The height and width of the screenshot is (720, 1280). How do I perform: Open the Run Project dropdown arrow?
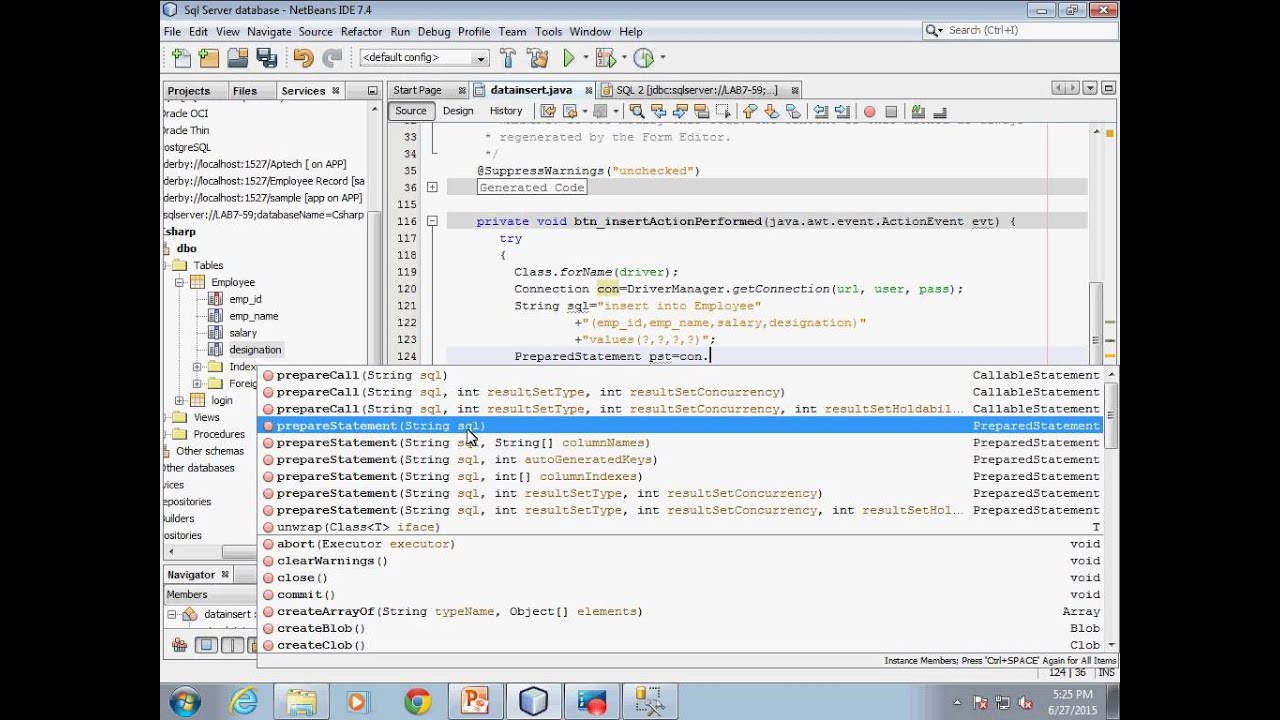[584, 58]
